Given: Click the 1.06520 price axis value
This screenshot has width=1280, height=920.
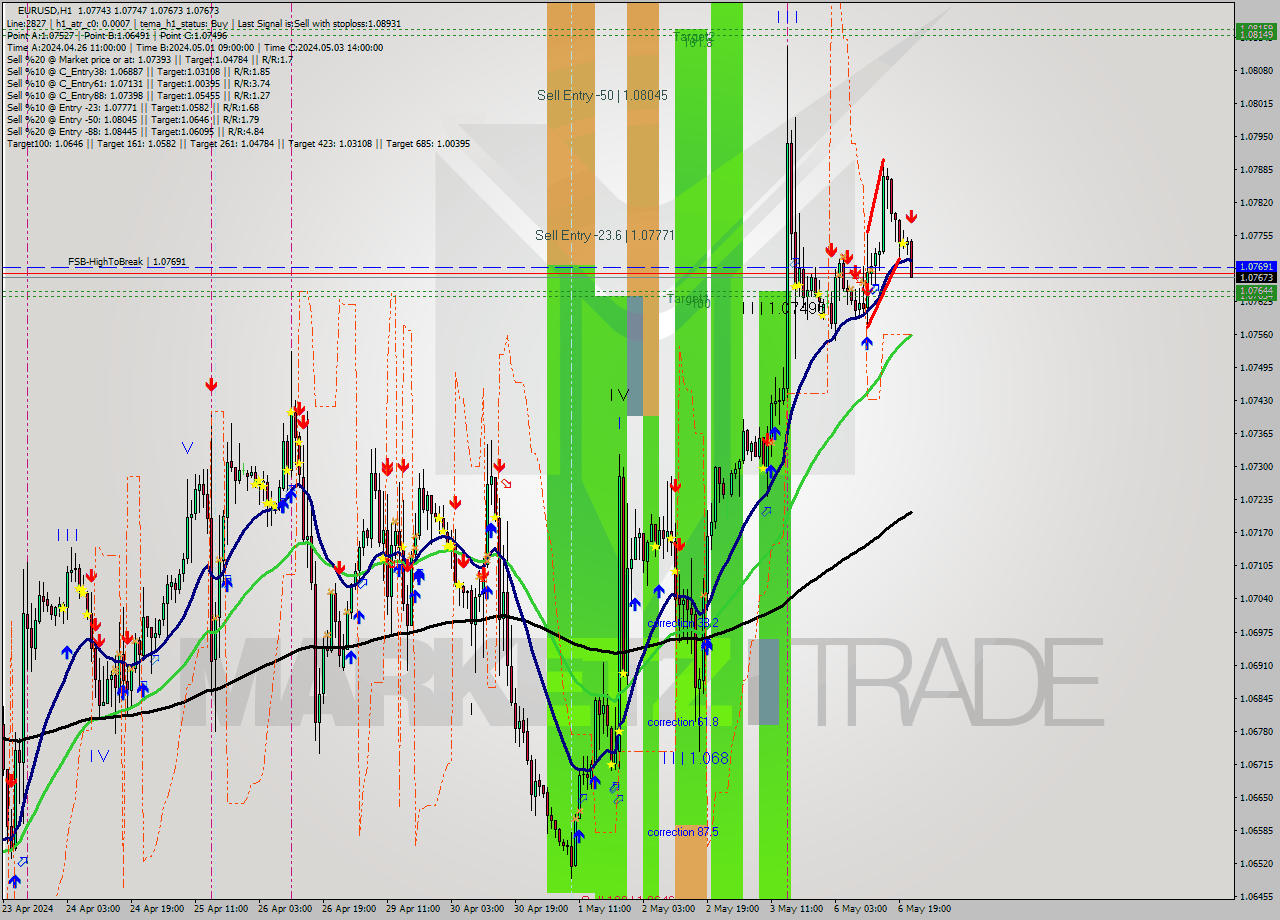Looking at the screenshot, I should pyautogui.click(x=1256, y=863).
